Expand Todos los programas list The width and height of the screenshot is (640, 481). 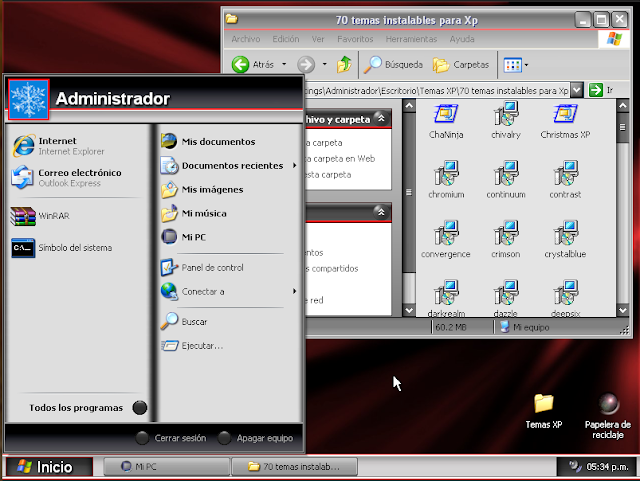(x=88, y=408)
